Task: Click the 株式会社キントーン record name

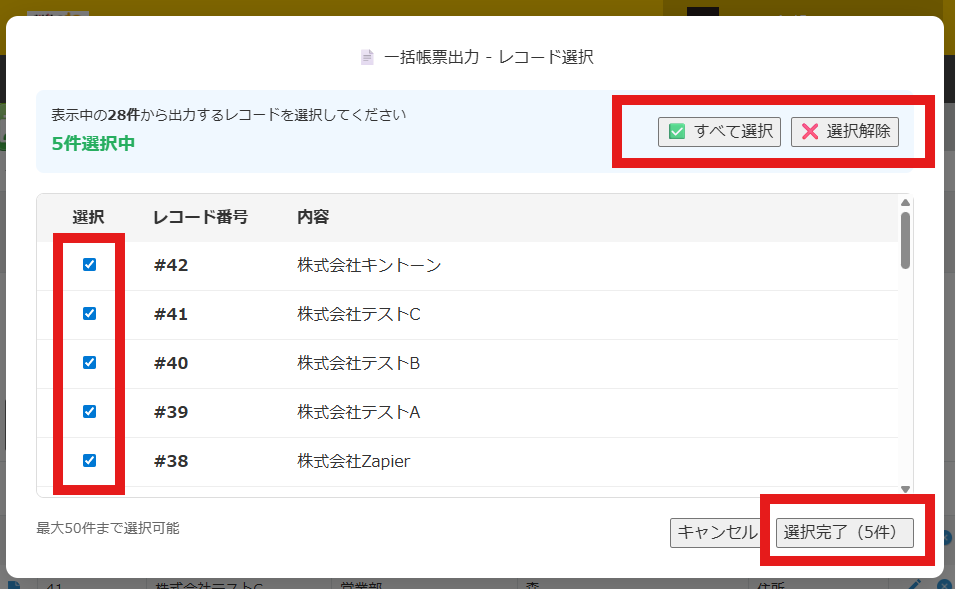Action: (369, 265)
